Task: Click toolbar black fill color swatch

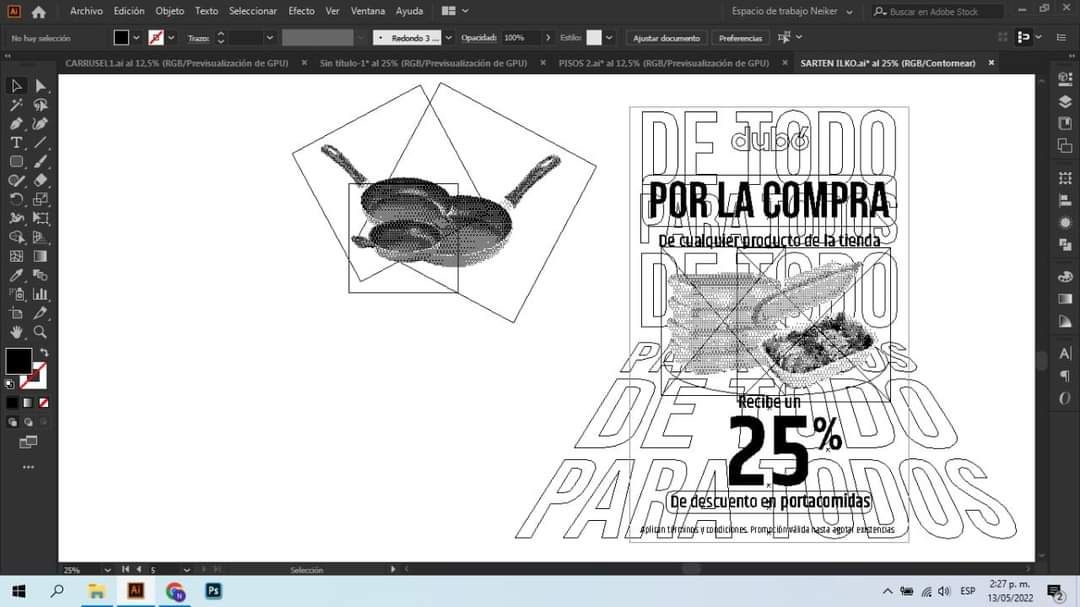Action: 19,360
